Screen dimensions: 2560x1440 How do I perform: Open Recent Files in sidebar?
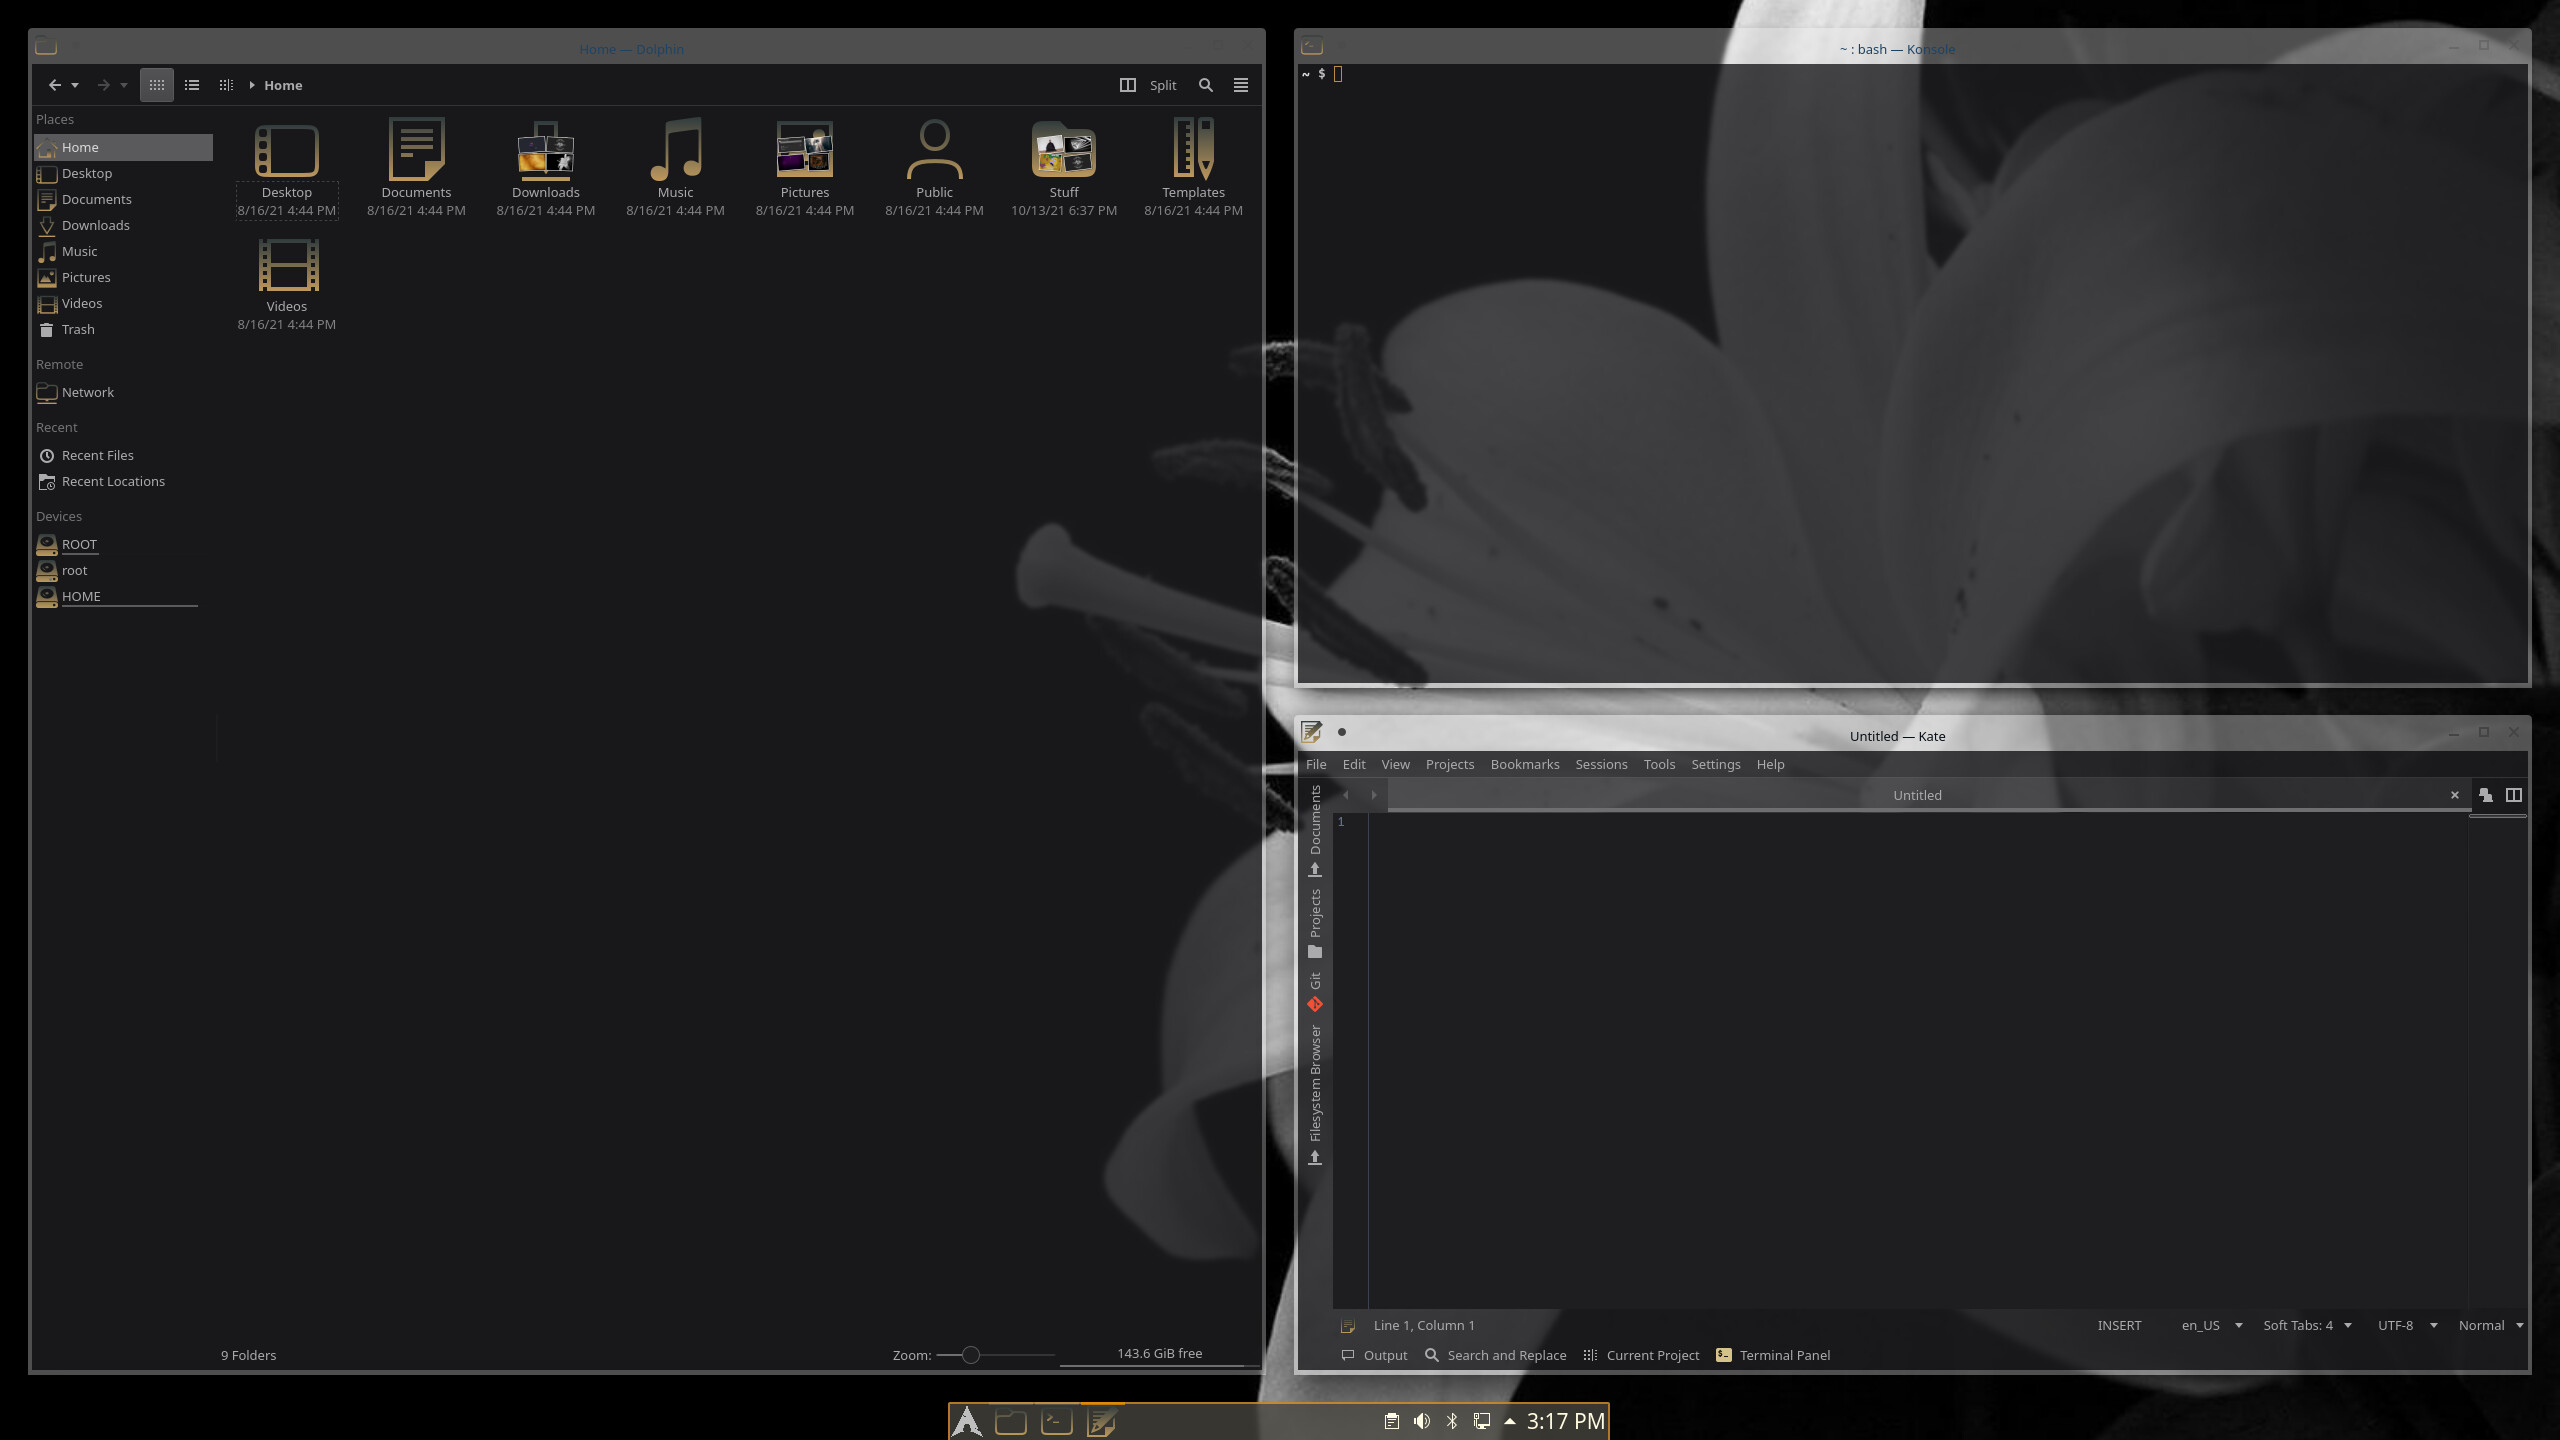[x=123, y=455]
